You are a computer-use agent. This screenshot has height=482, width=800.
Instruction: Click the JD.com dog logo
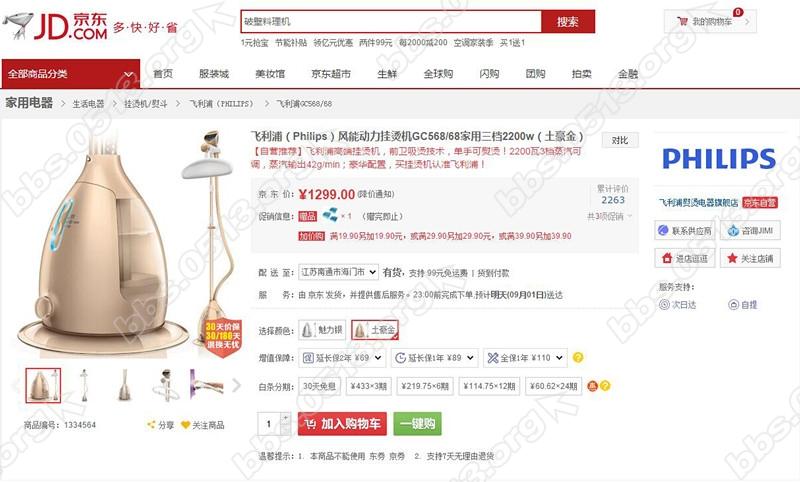pos(17,26)
